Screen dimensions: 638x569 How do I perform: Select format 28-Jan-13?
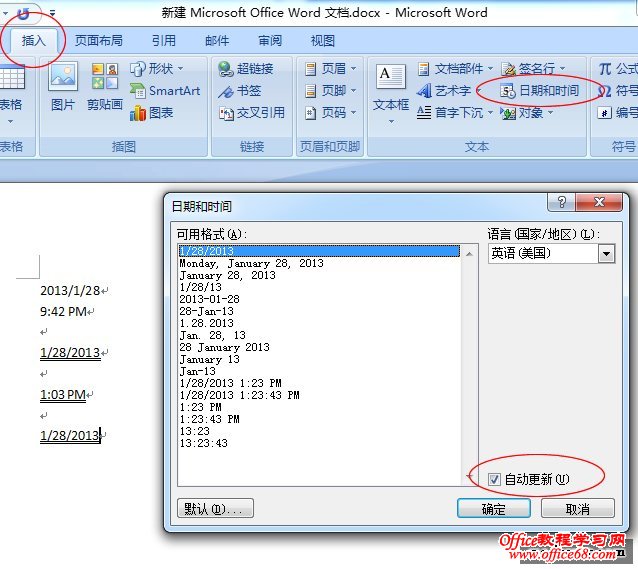click(319, 311)
